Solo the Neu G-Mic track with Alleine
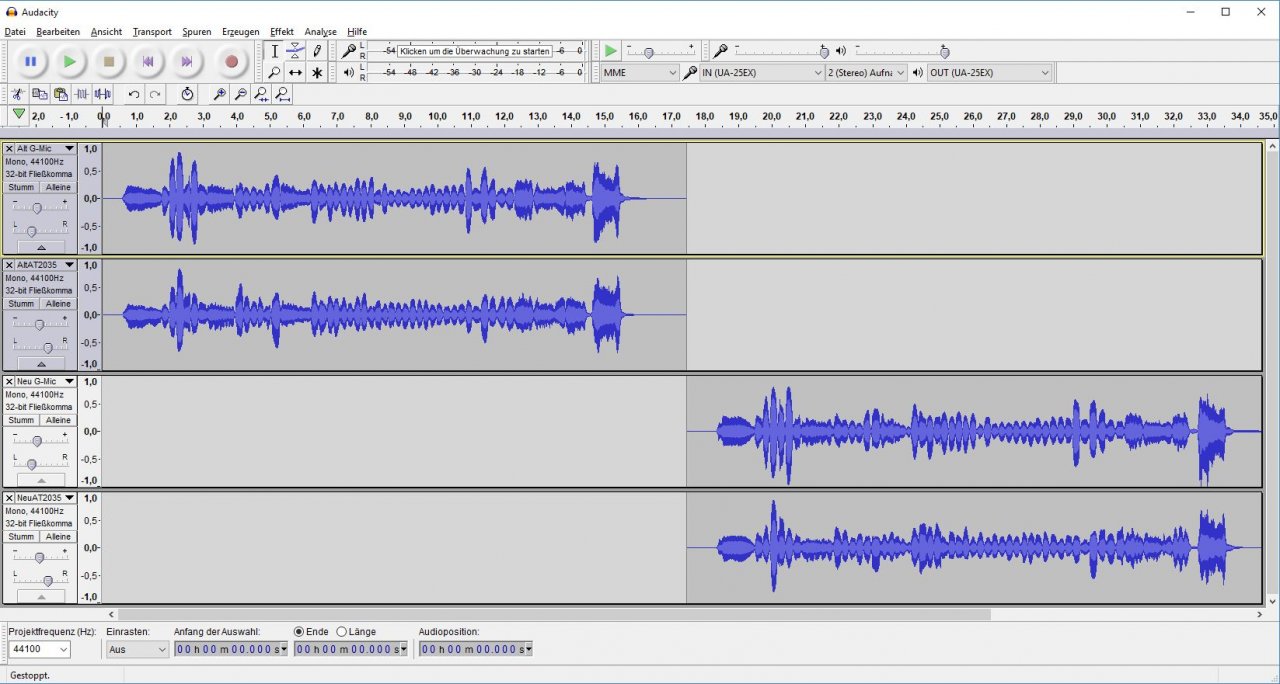 click(58, 420)
